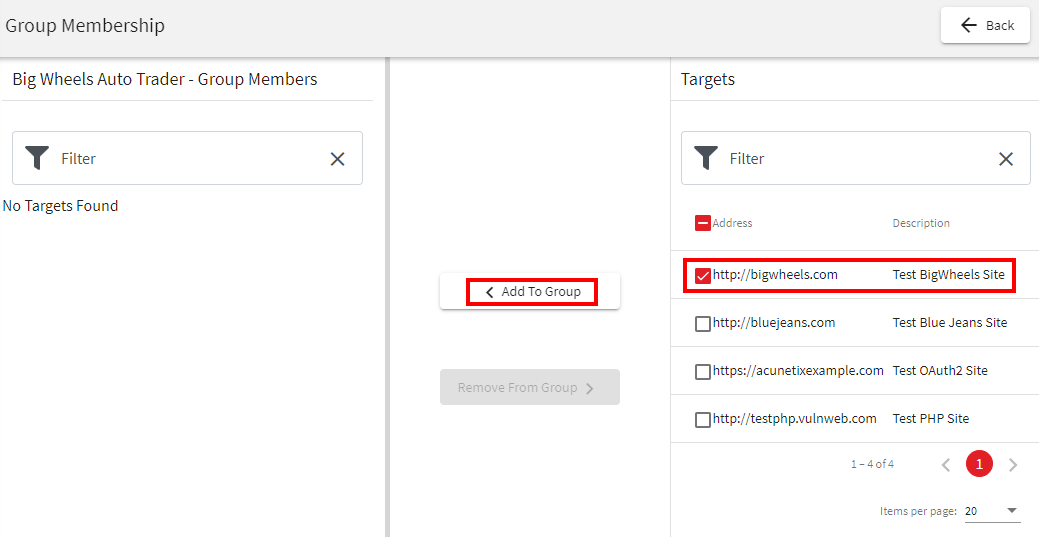Clear the Targets filter with X icon

pos(1006,159)
